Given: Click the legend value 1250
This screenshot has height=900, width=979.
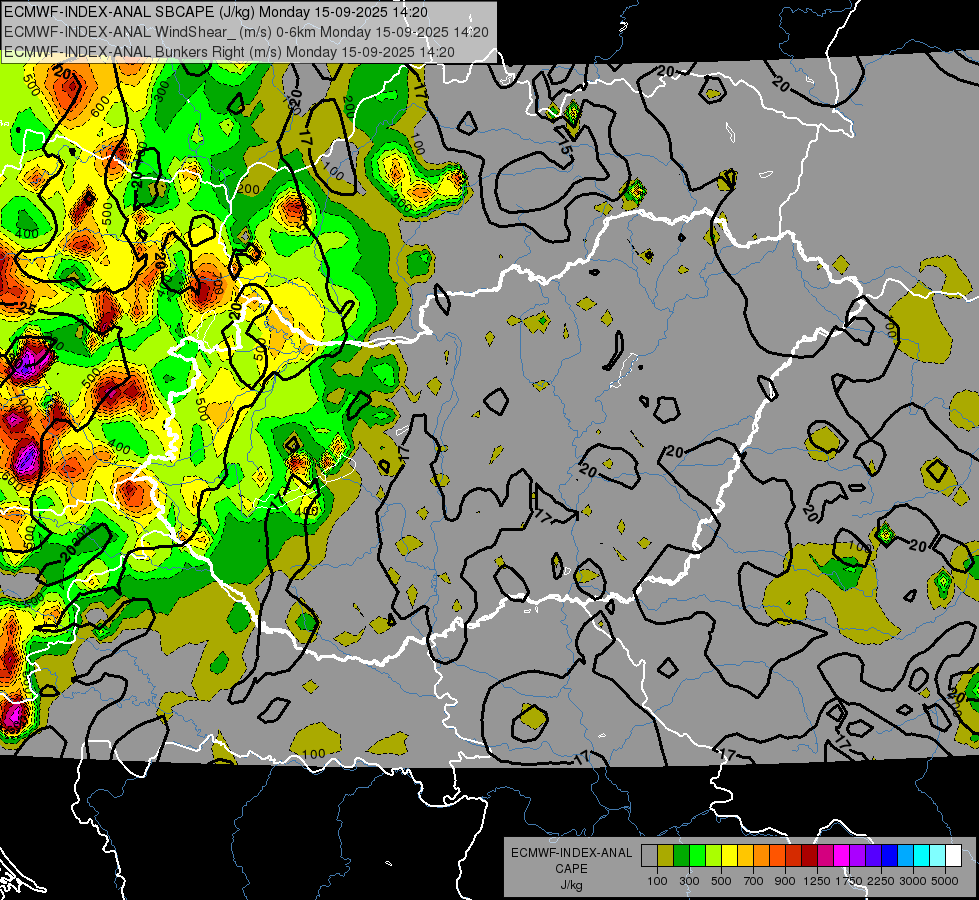Looking at the screenshot, I should (x=817, y=881).
